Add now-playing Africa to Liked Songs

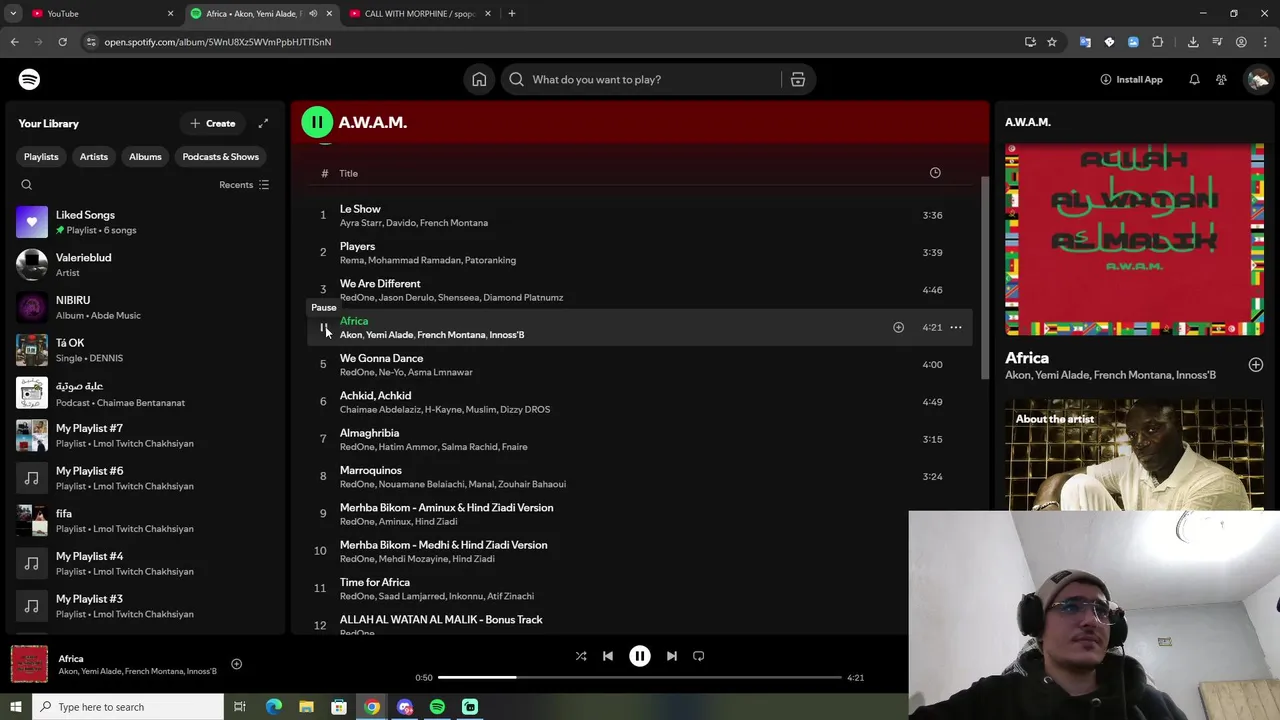tap(236, 664)
